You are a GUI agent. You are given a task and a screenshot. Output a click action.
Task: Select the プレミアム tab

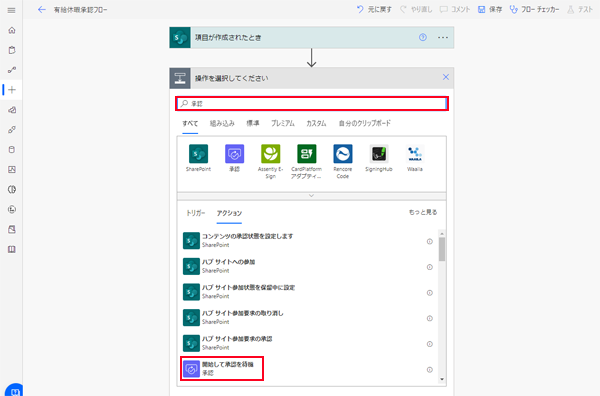[283, 124]
